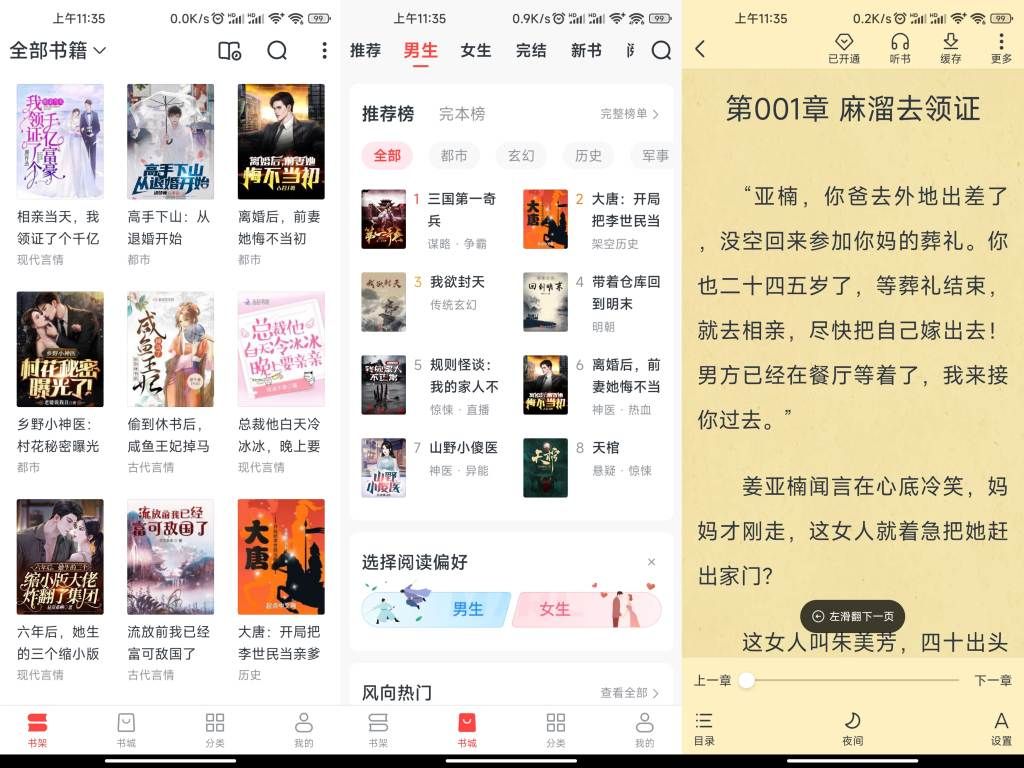
Task: Open the 三国第一奇兵 book cover
Action: click(384, 218)
